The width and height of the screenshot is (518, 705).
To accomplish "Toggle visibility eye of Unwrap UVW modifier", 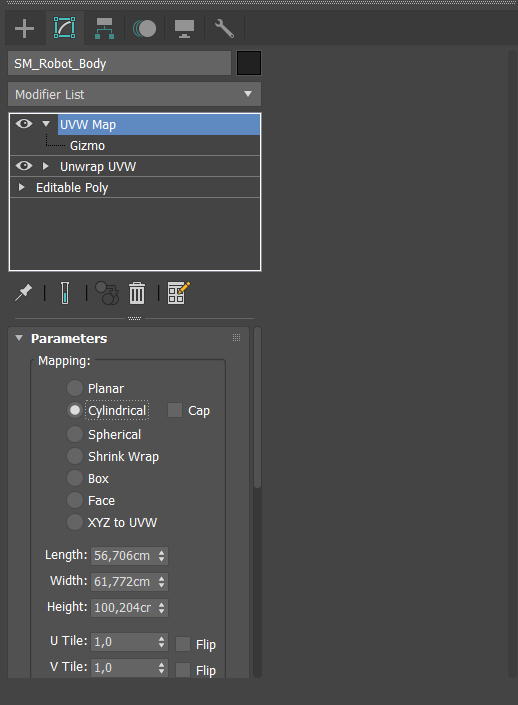I will 24,166.
